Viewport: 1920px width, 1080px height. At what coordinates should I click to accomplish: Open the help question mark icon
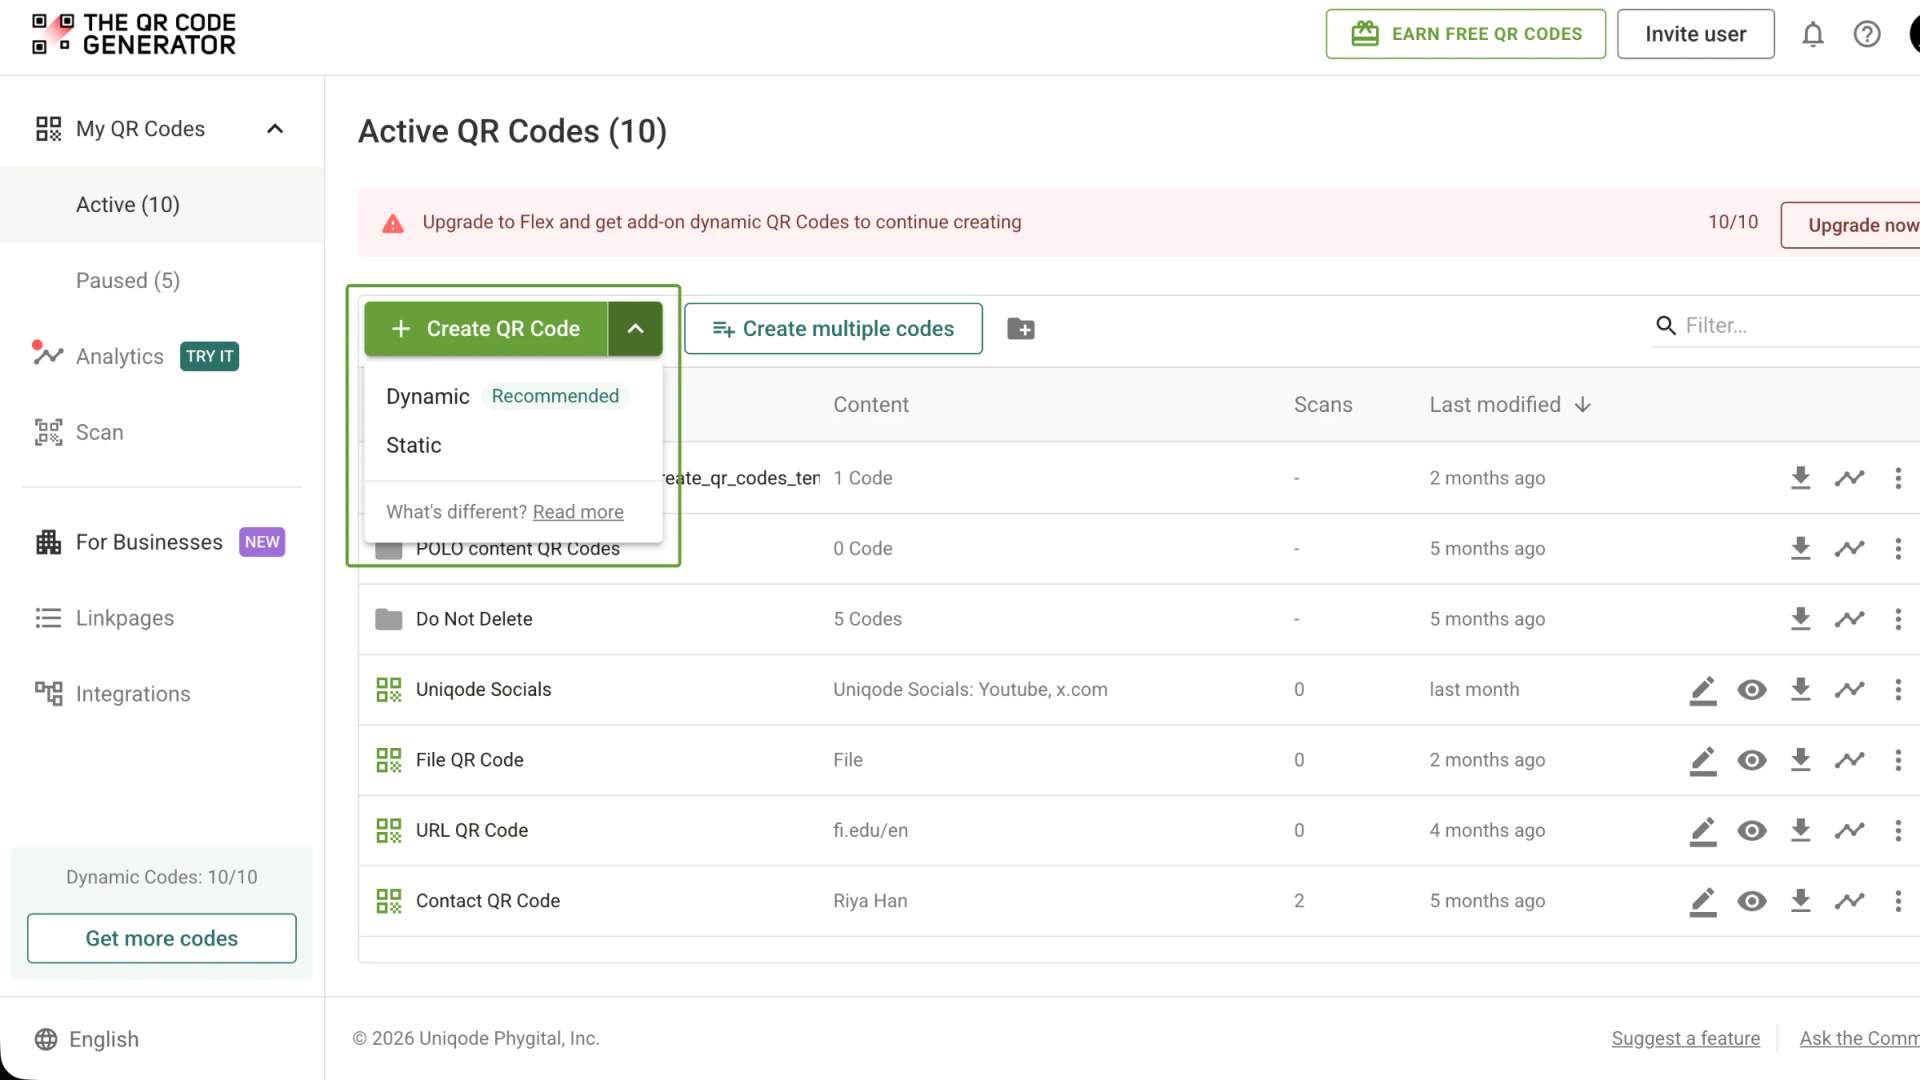[x=1866, y=35]
